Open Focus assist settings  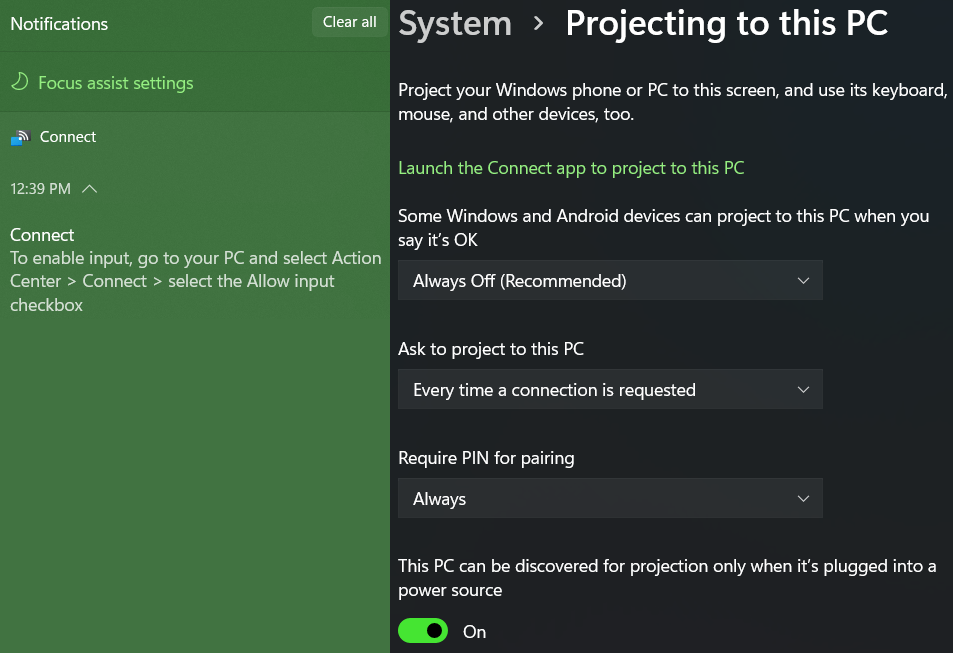click(x=115, y=83)
